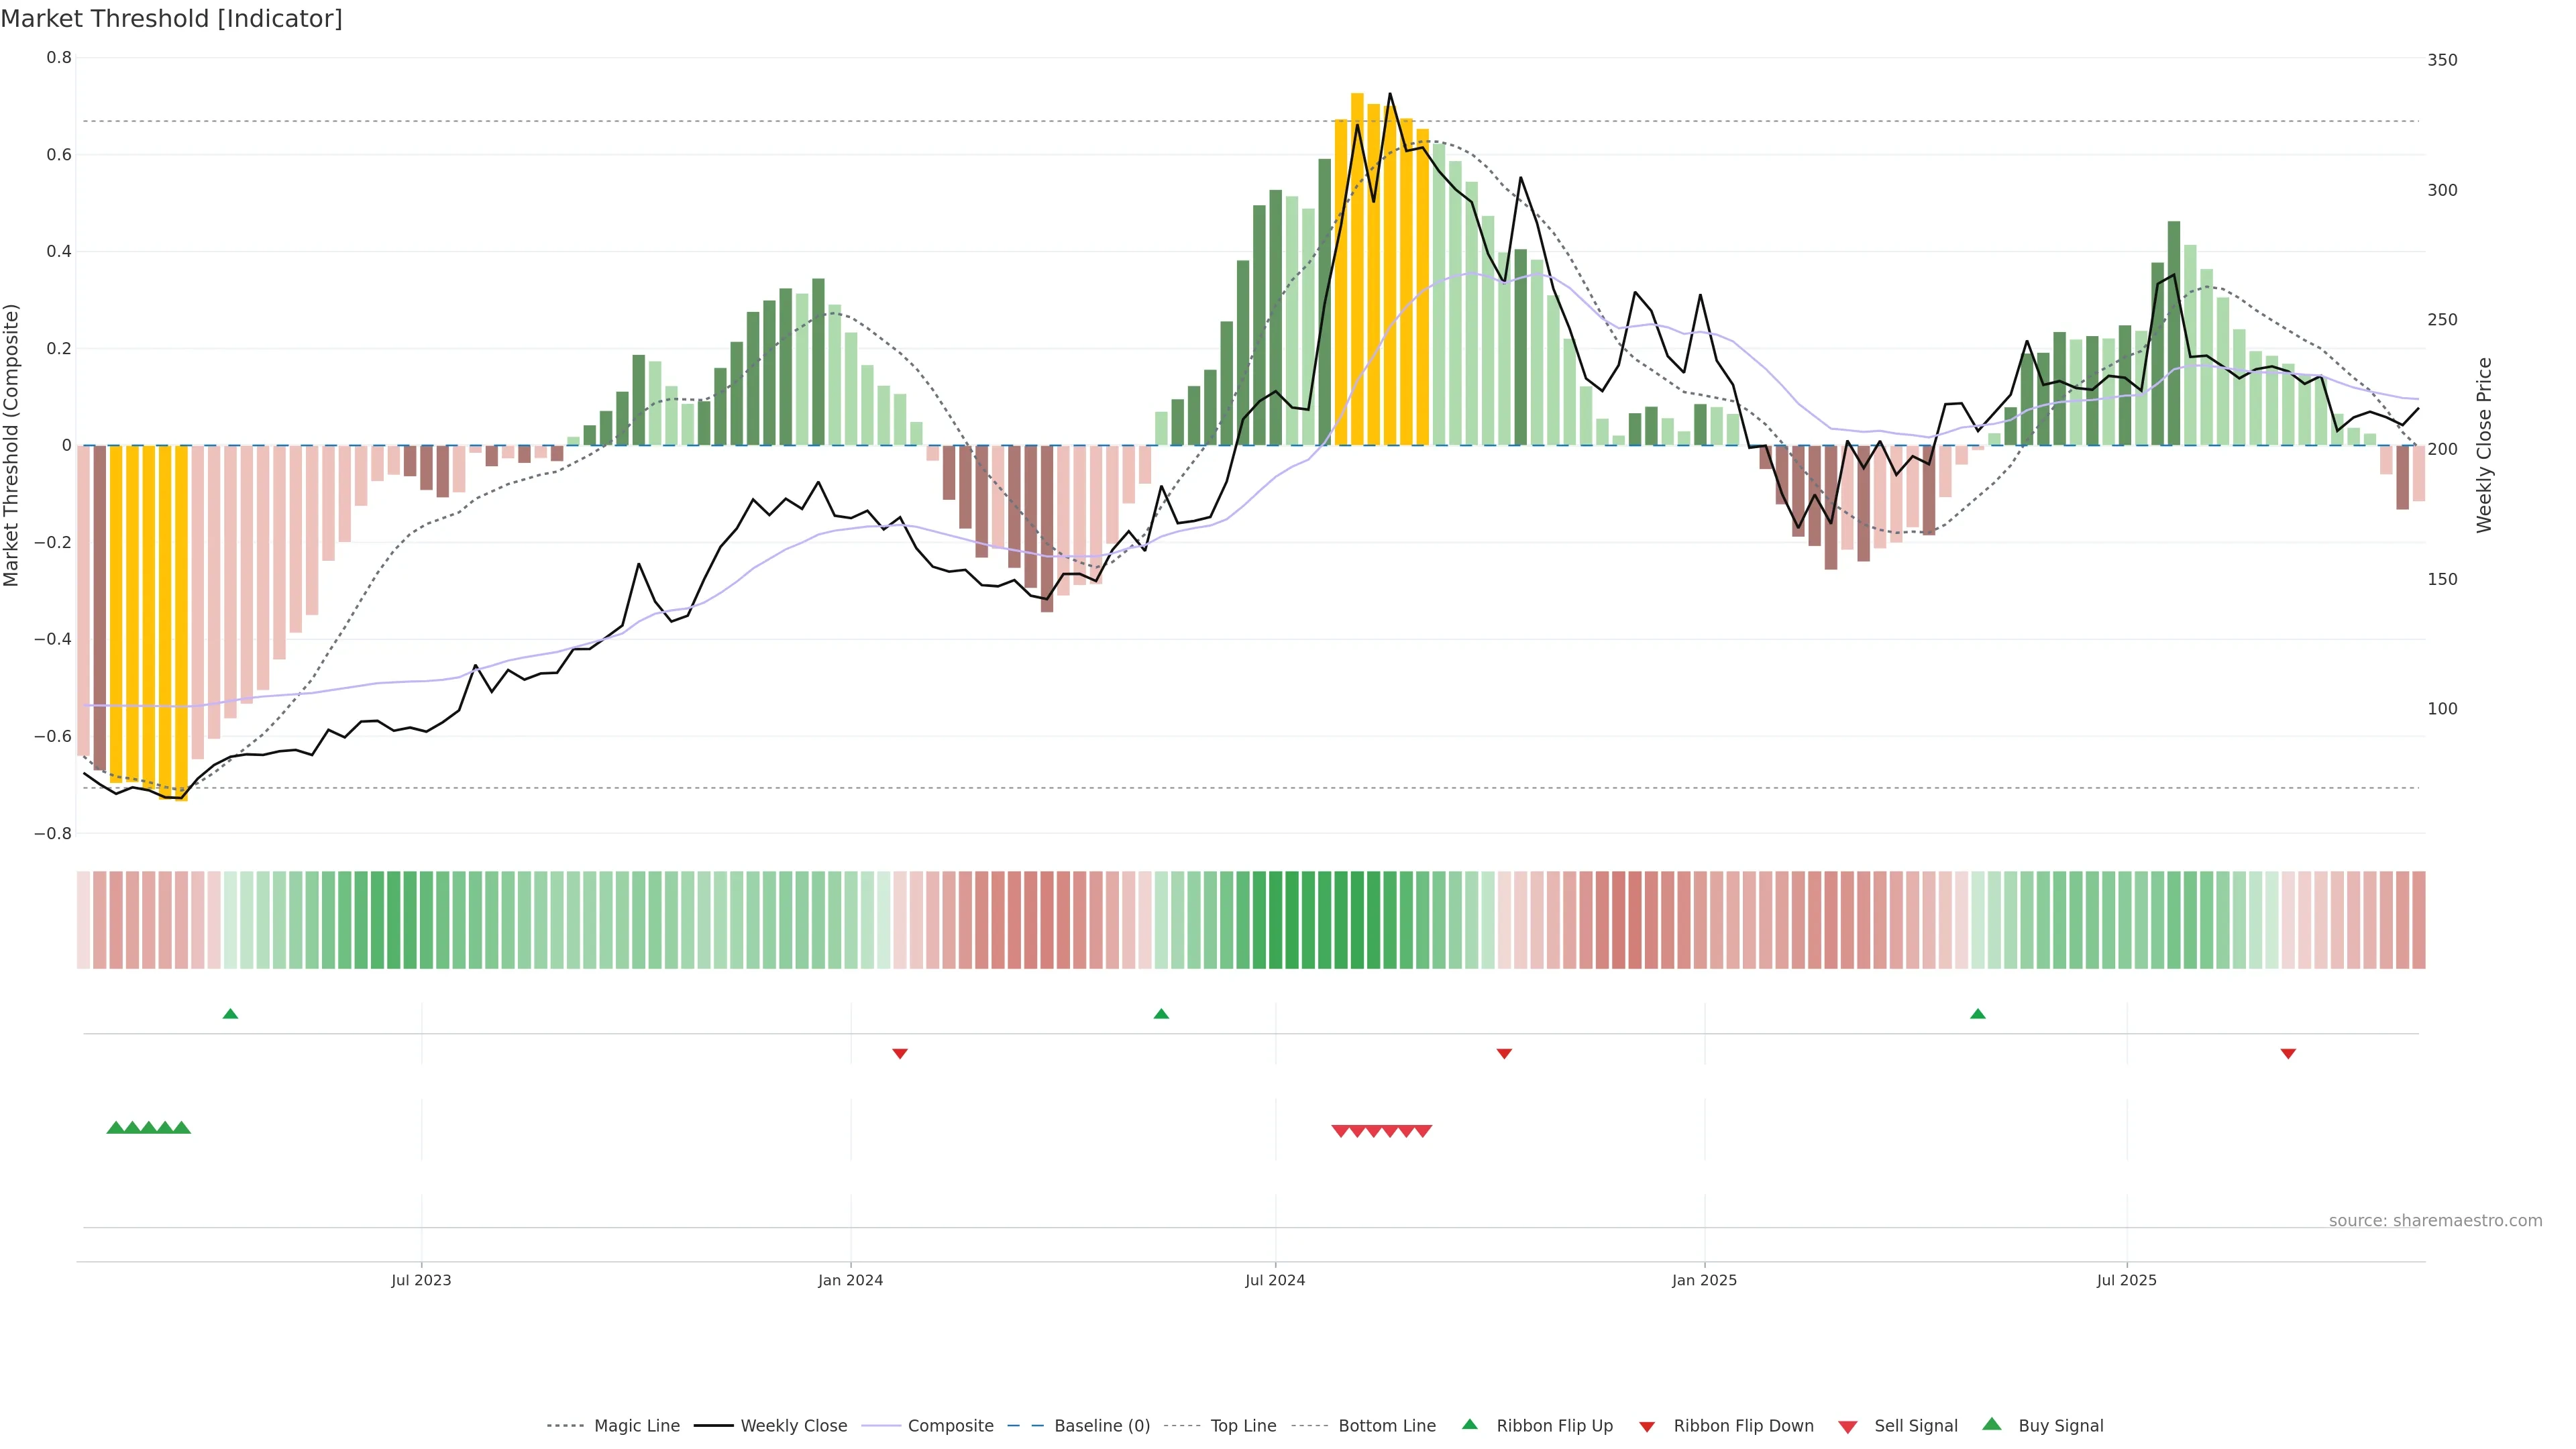
Task: Click the Buy Signal legend icon
Action: [x=1992, y=1425]
